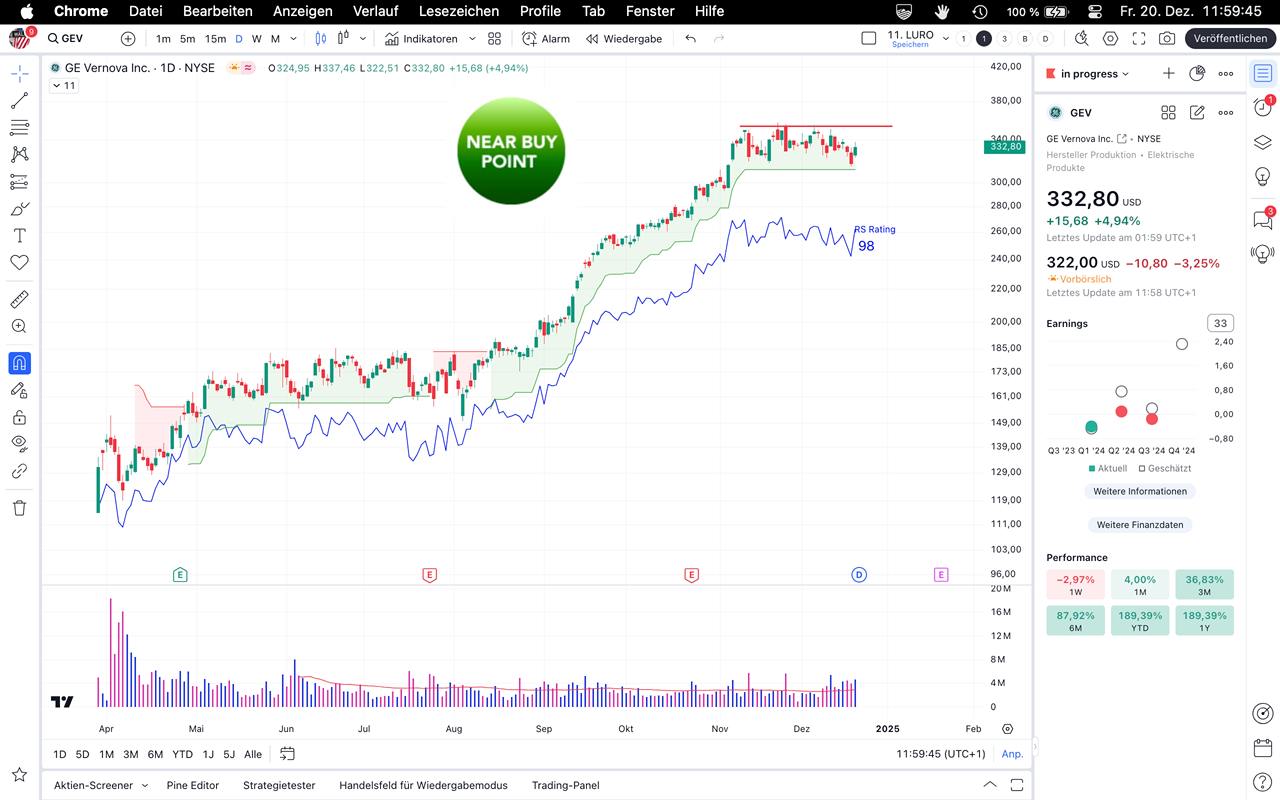
Task: Take a chart snapshot with camera icon
Action: point(1167,38)
